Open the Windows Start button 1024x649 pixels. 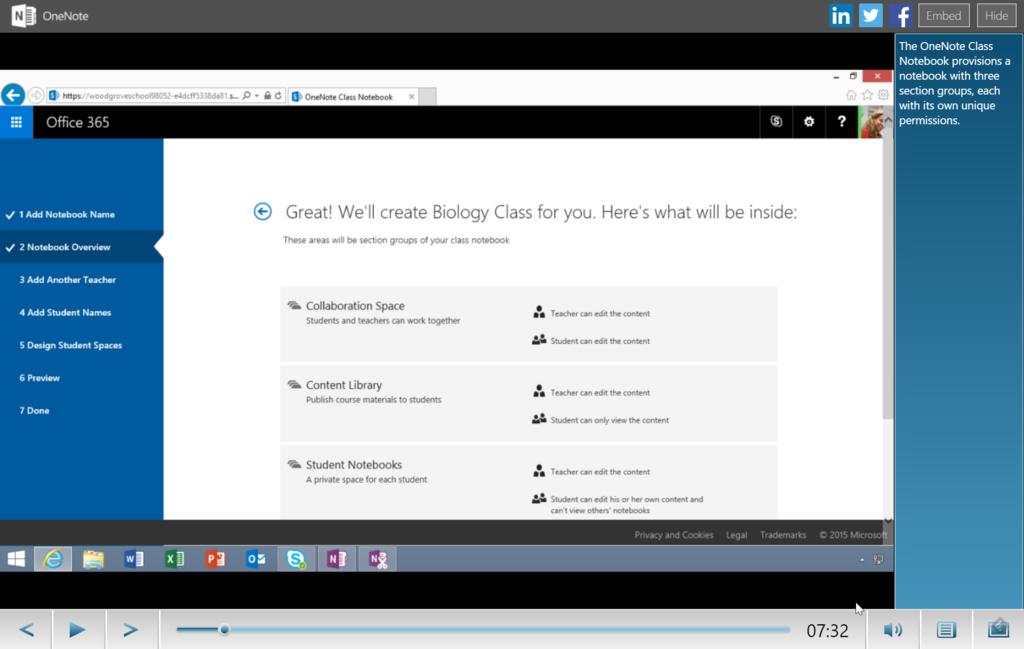(16, 559)
